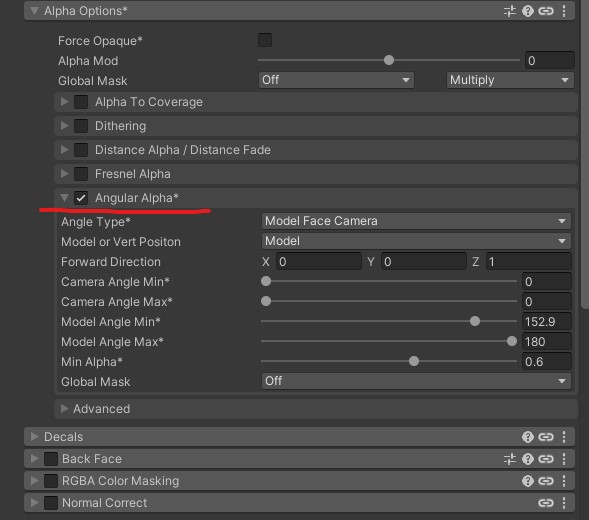Expand the Normal Correct section

coord(34,502)
